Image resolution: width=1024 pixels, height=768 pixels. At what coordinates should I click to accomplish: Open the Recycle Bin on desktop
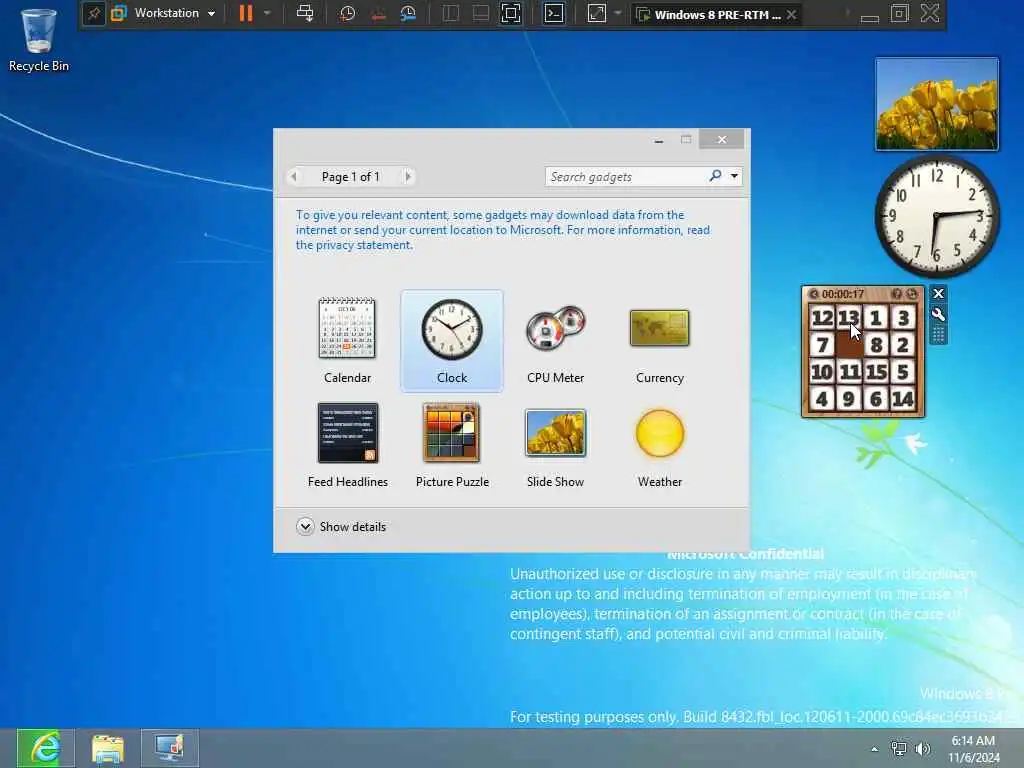pos(38,39)
